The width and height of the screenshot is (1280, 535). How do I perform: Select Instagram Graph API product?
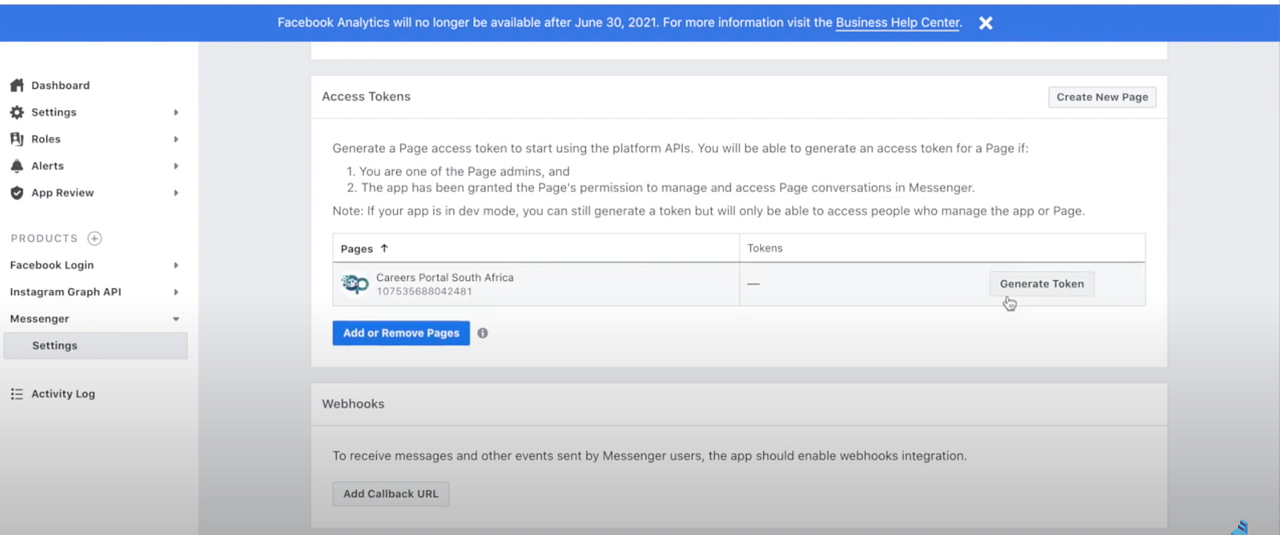click(65, 292)
